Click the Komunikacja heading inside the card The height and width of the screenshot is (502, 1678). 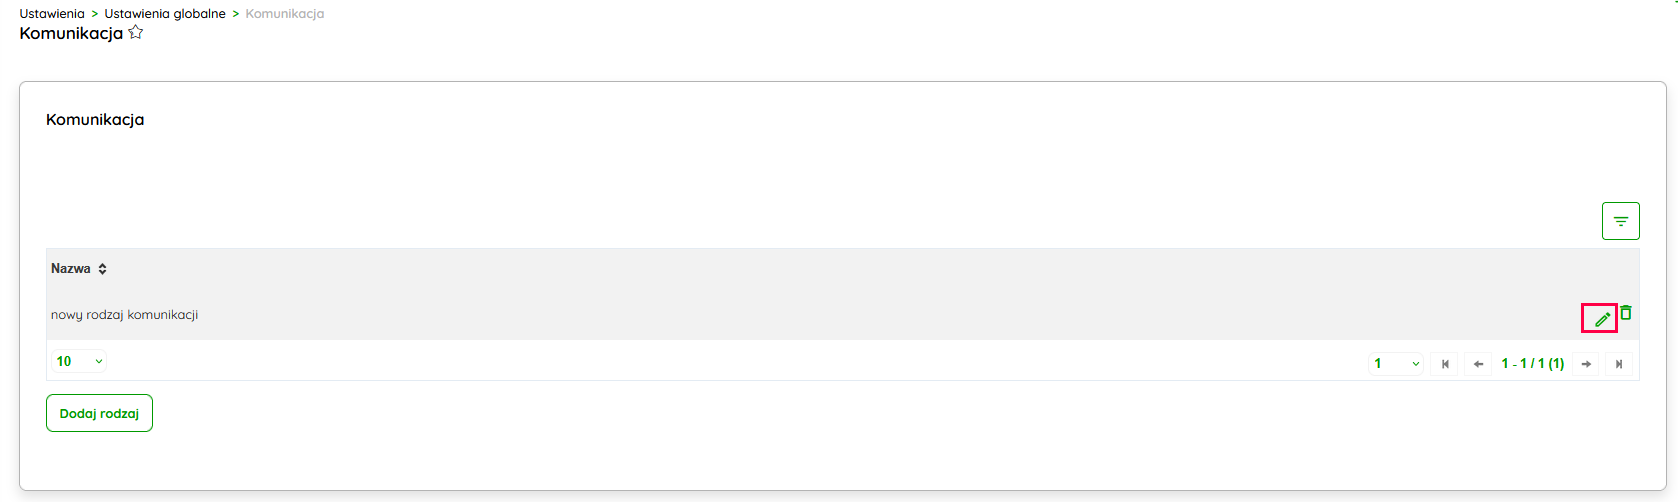click(x=95, y=120)
